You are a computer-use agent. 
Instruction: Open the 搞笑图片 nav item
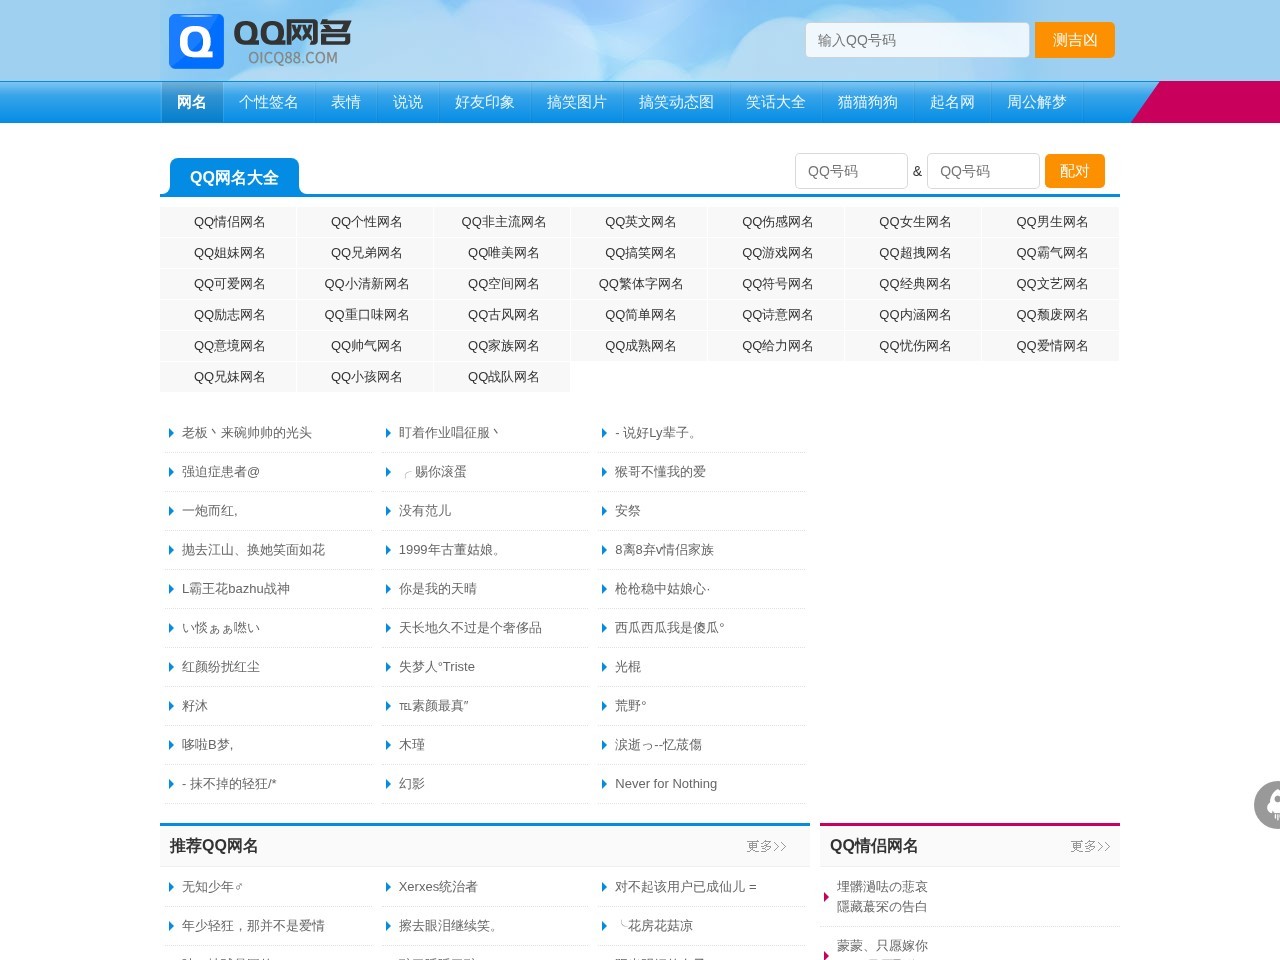pyautogui.click(x=577, y=102)
